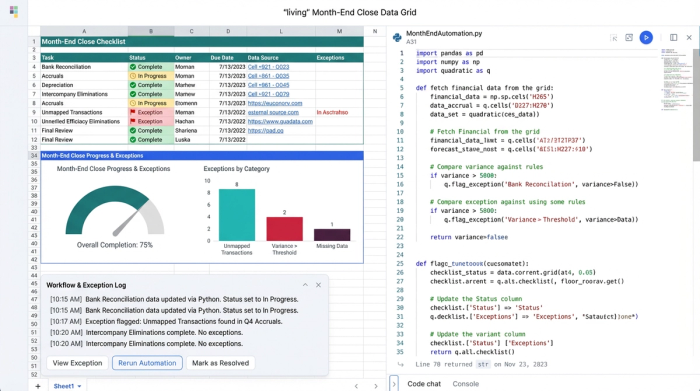Click the Python logo icon beside MonthEndAutomation.py

(397, 37)
